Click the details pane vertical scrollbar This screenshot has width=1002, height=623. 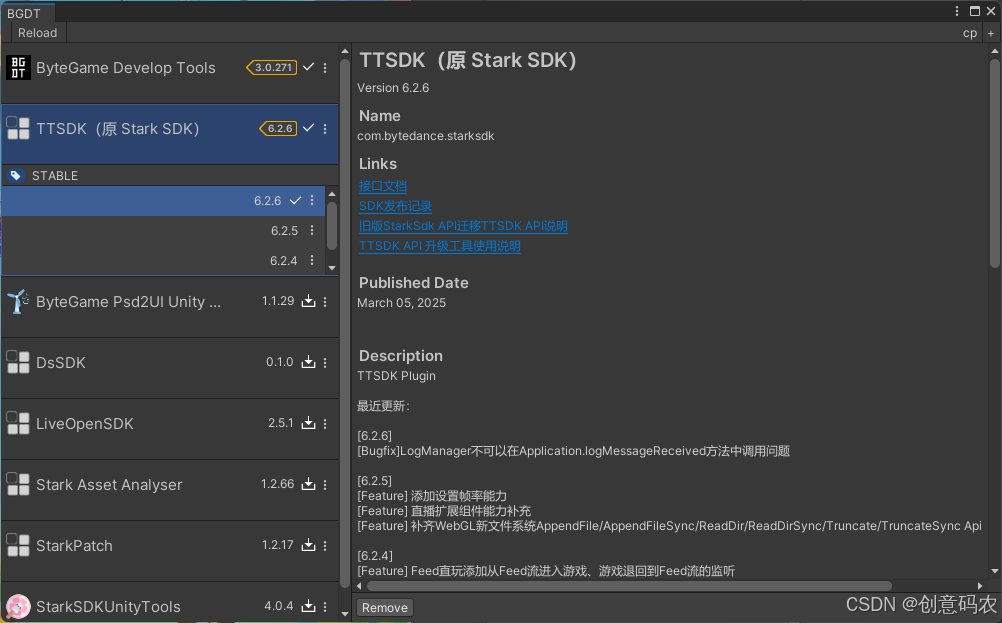click(x=994, y=163)
